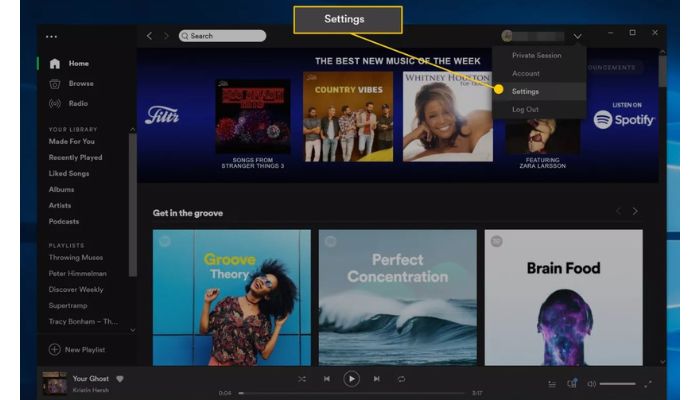The image size is (700, 400).
Task: Click the Radio broadcast icon
Action: (x=55, y=104)
